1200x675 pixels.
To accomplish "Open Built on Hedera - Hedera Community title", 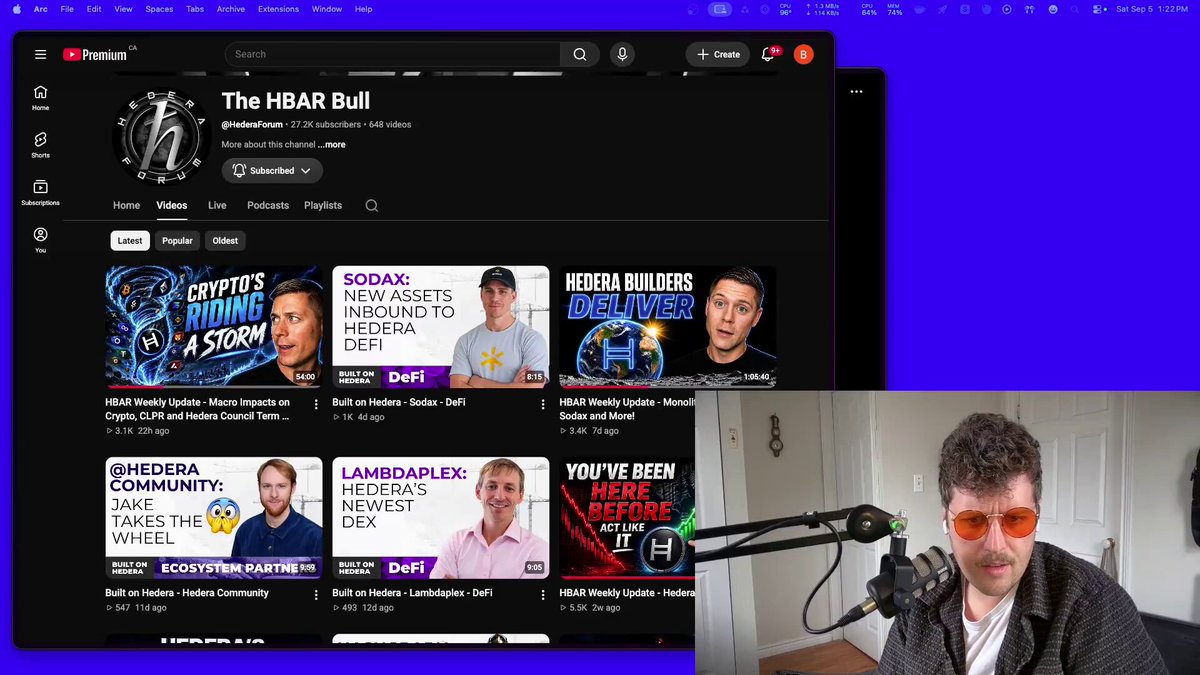I will coord(187,593).
